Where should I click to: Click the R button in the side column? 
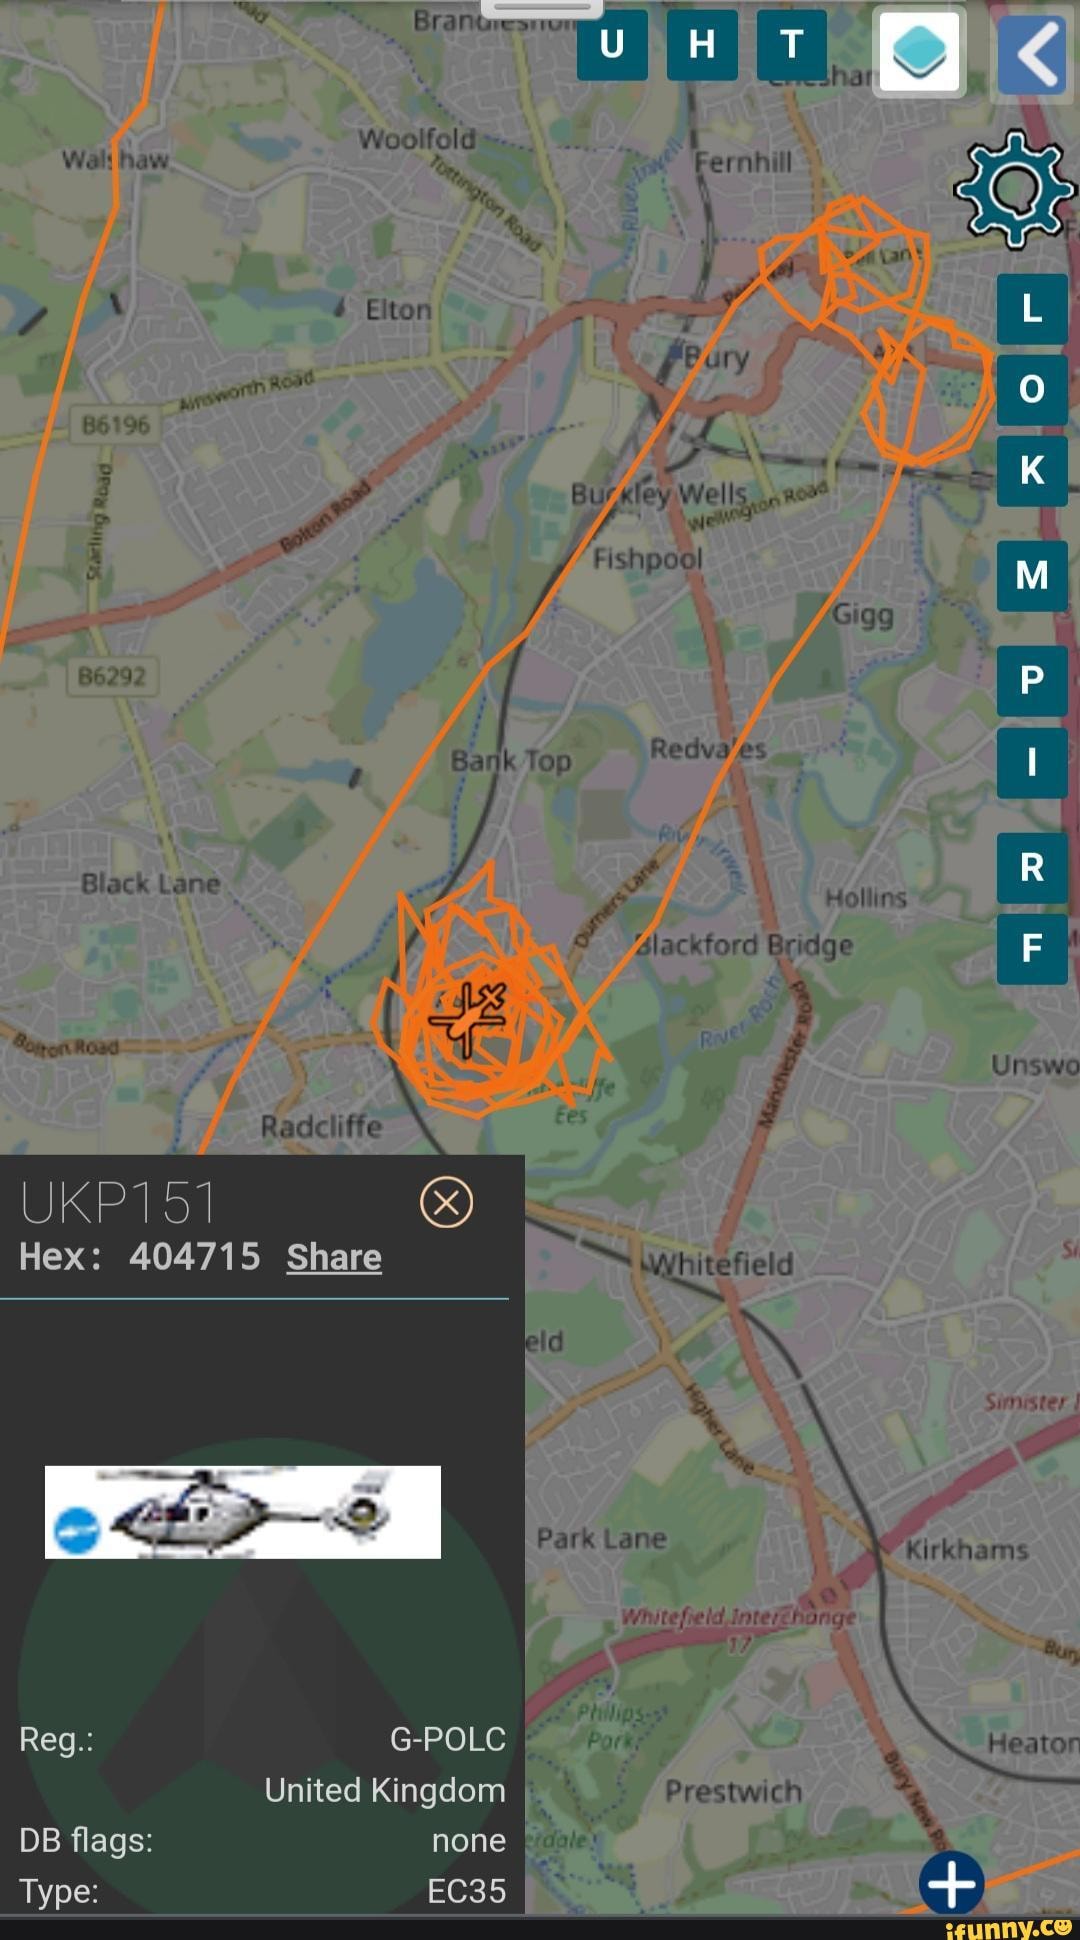(1032, 867)
